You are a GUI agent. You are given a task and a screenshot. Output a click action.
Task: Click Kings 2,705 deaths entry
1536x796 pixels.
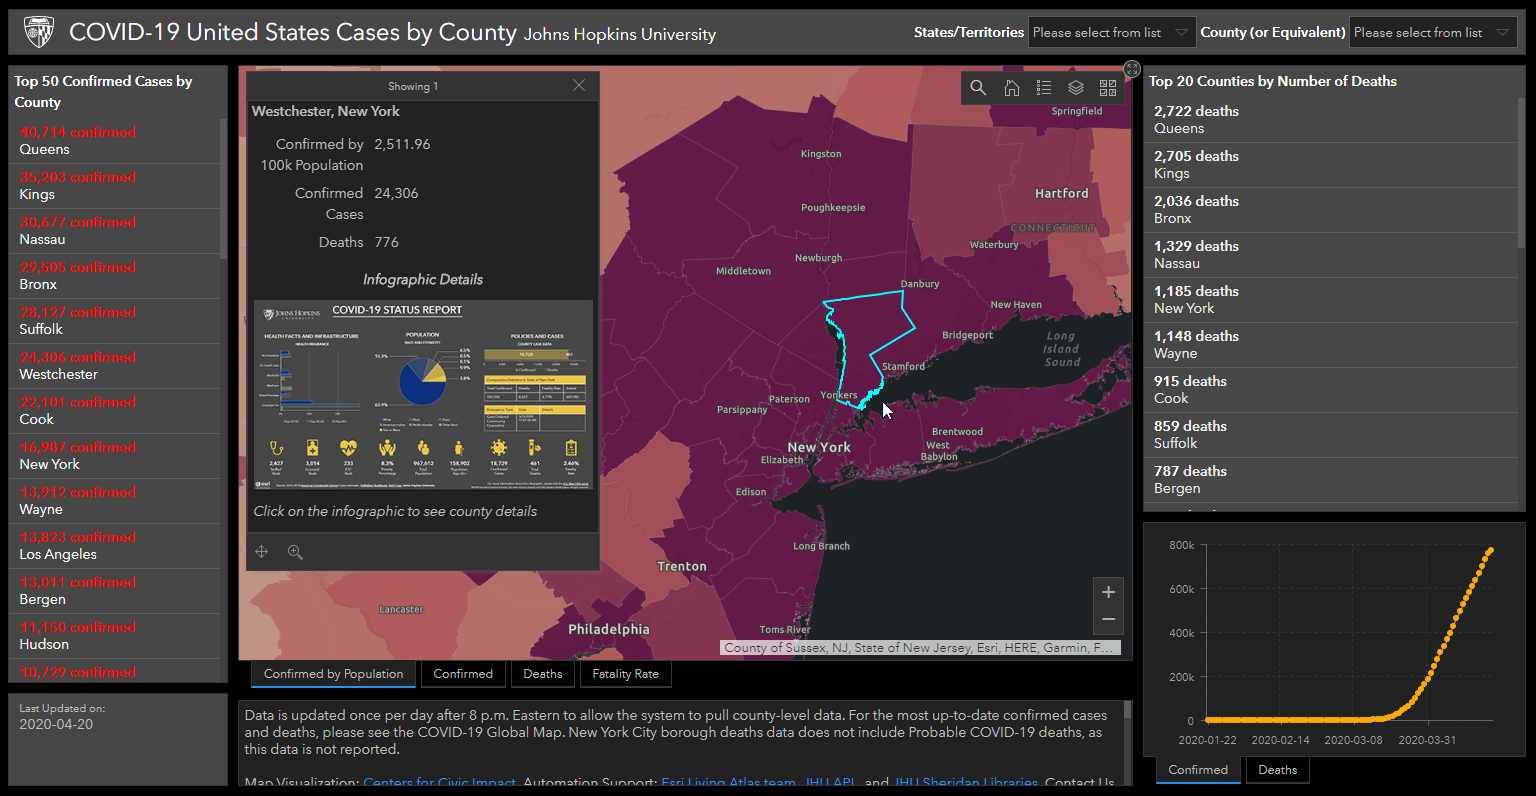[x=1331, y=165]
